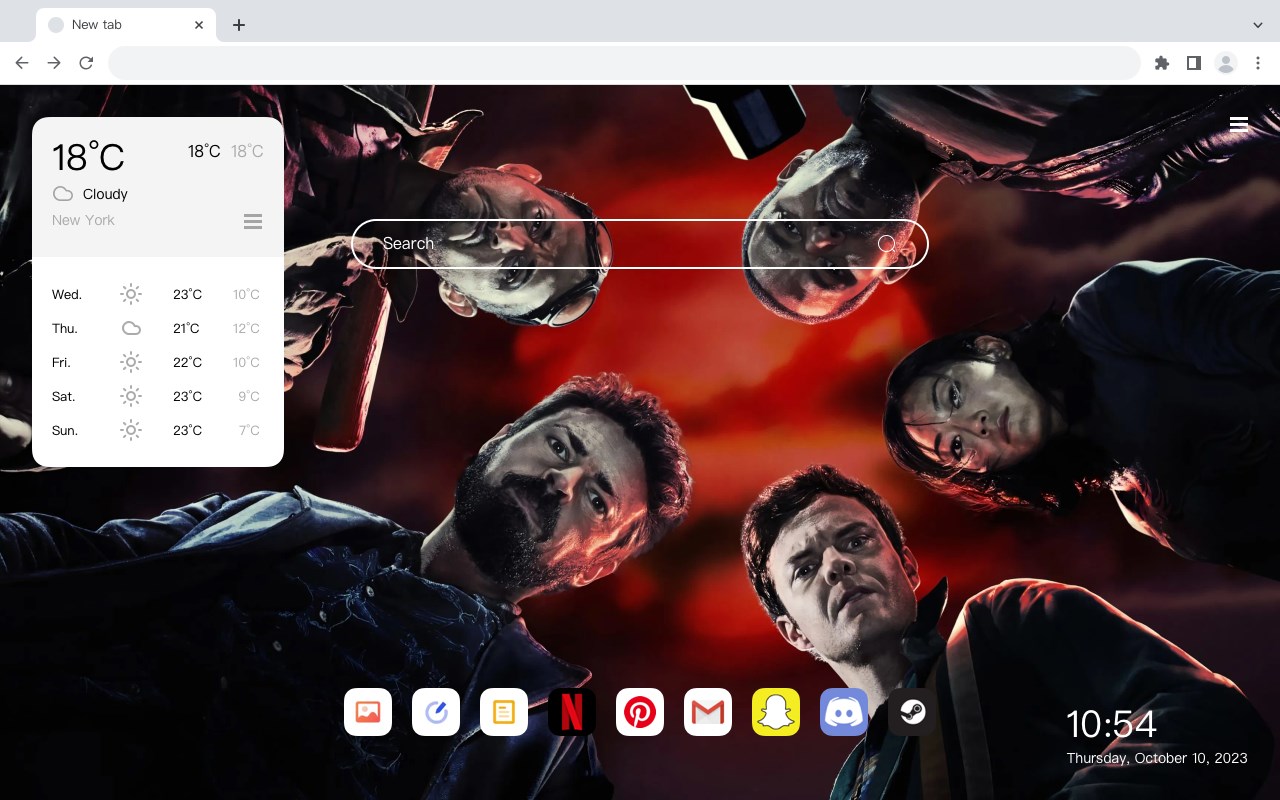
Task: Open the weather widget list menu icon
Action: click(253, 221)
